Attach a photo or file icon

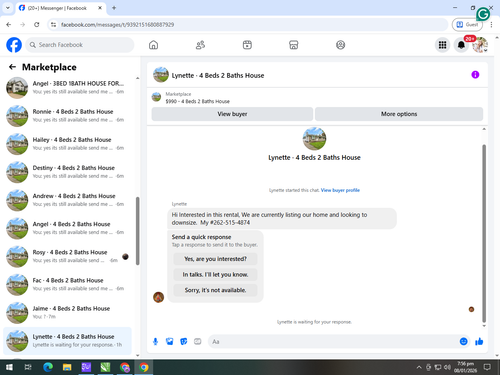coord(169,341)
